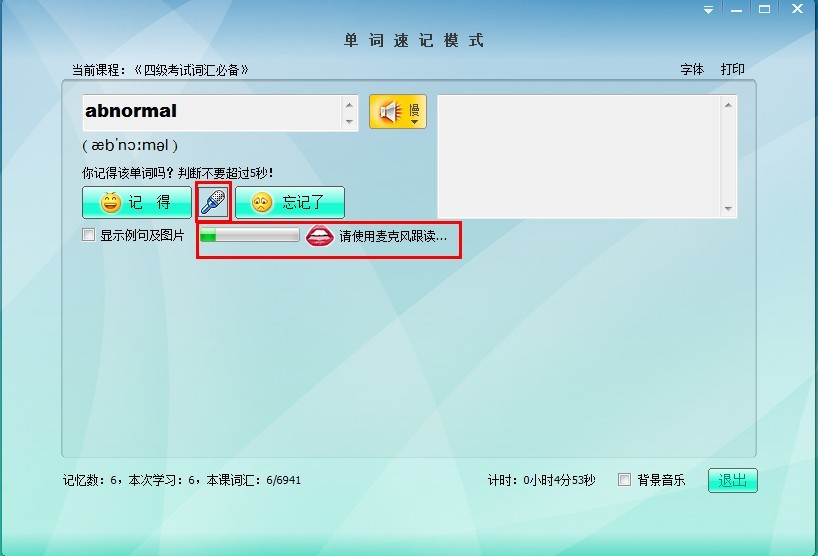Maximize the application window
The width and height of the screenshot is (818, 556).
tap(765, 9)
